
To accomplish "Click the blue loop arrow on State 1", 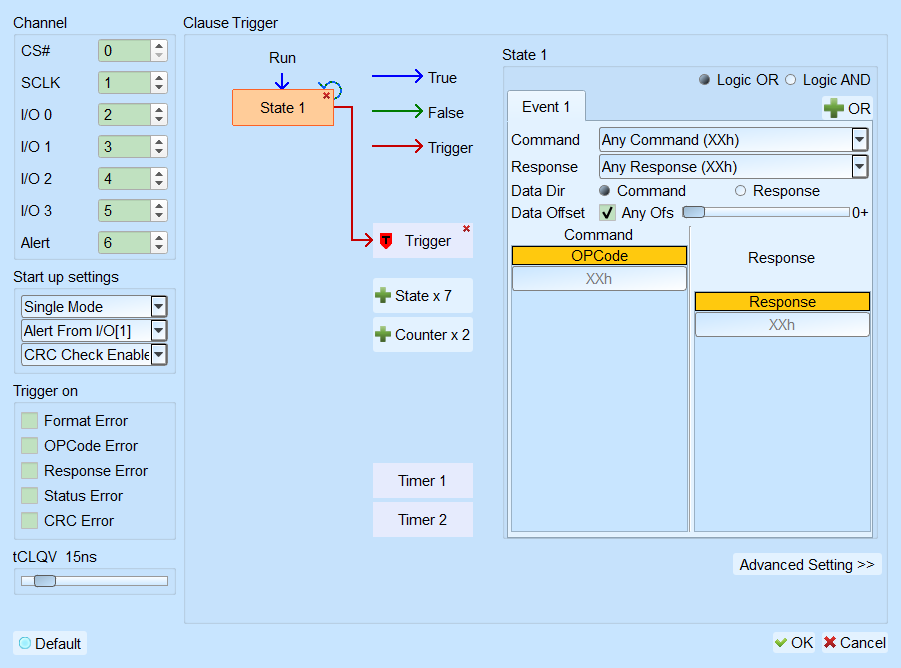I will 333,88.
